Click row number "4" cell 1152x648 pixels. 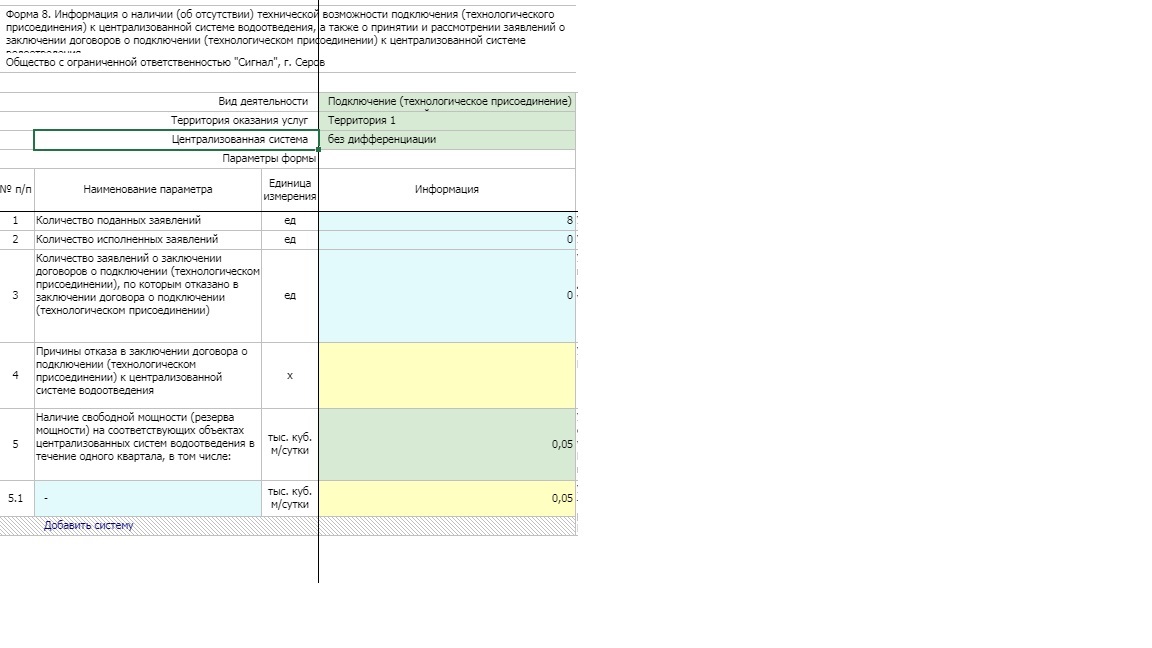tap(16, 375)
